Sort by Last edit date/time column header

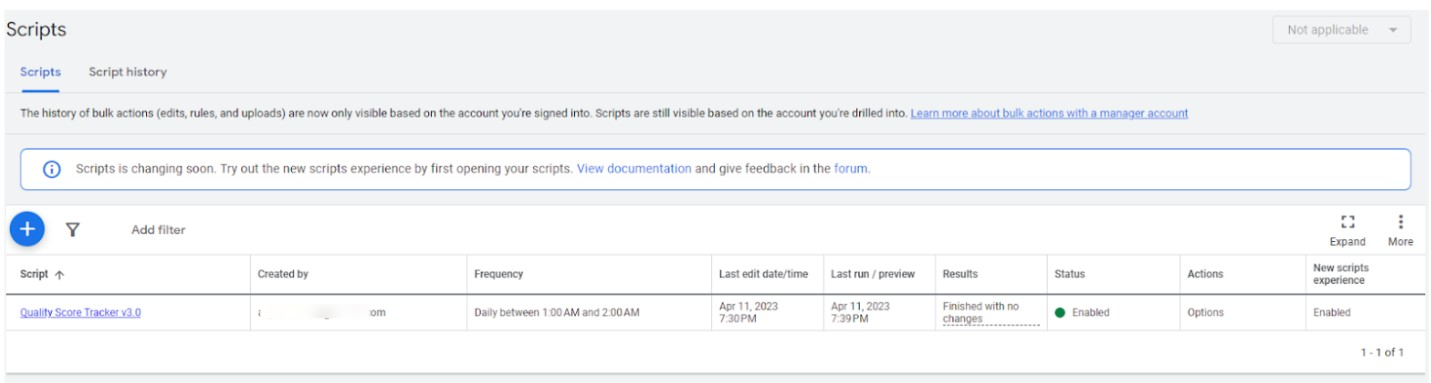(x=763, y=274)
